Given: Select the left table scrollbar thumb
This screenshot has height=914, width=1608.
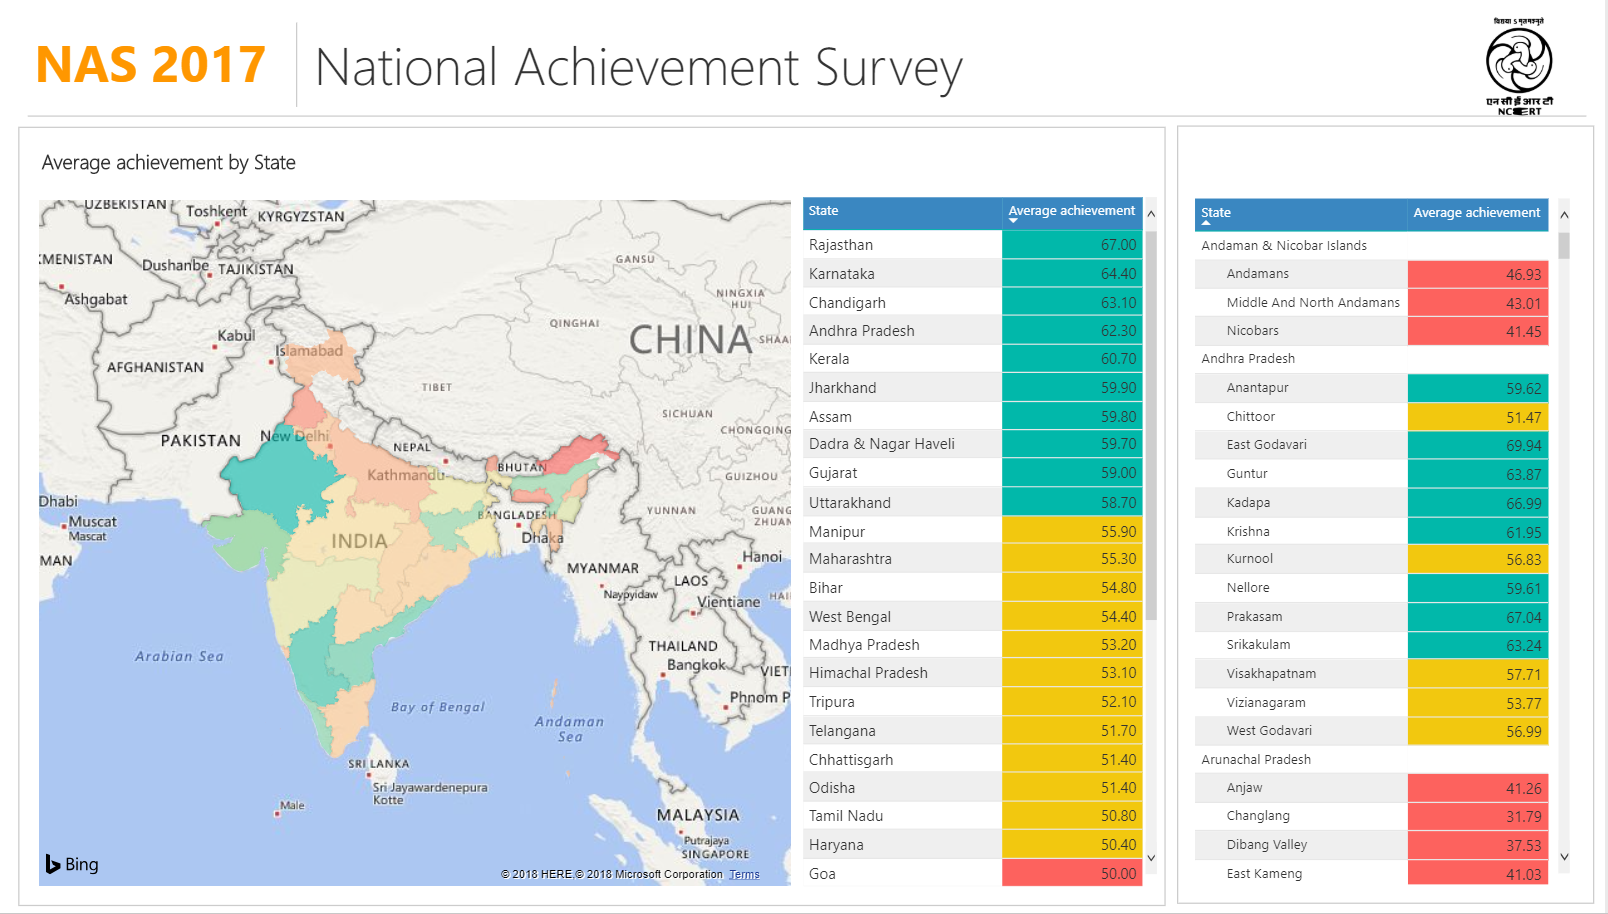Looking at the screenshot, I should (1151, 426).
